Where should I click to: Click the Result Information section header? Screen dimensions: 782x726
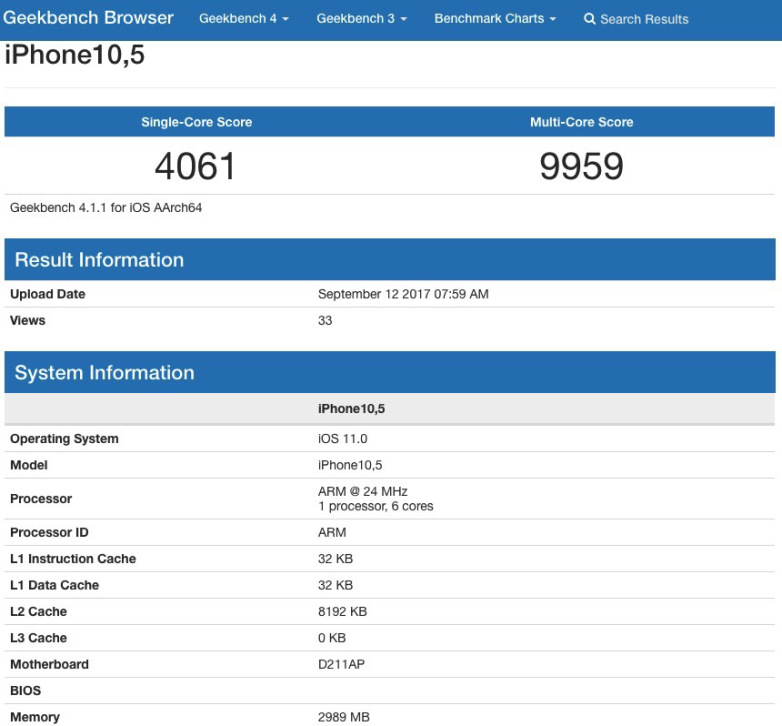(x=100, y=260)
